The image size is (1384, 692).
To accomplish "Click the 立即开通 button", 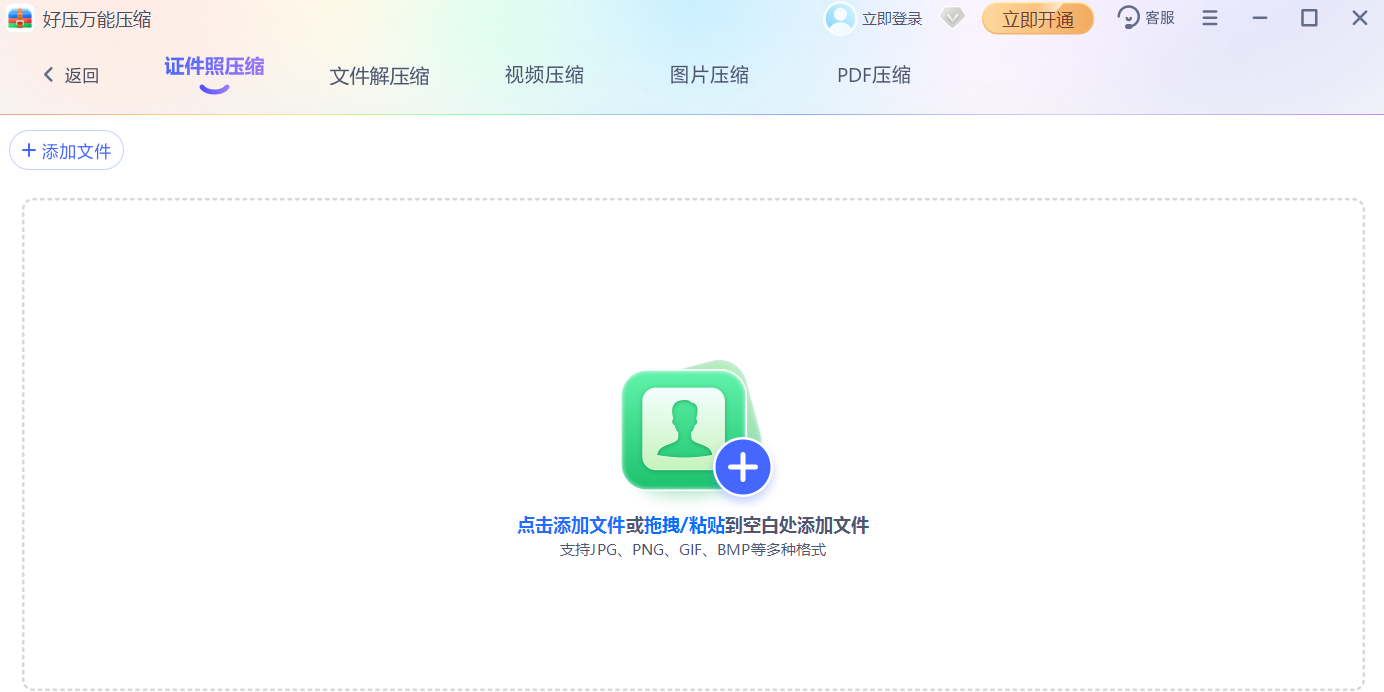I will coord(1038,19).
